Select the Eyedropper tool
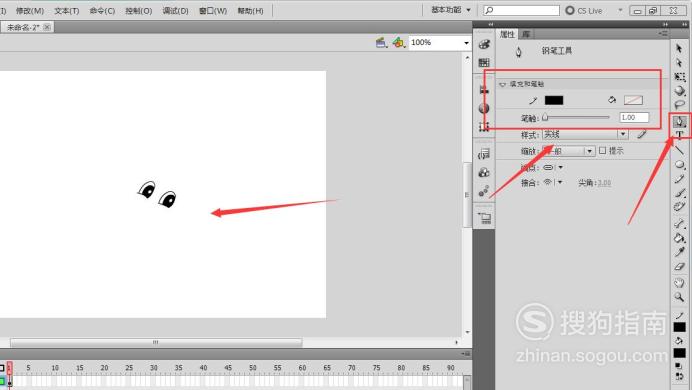Screen dimensions: 692x390 pos(680,252)
